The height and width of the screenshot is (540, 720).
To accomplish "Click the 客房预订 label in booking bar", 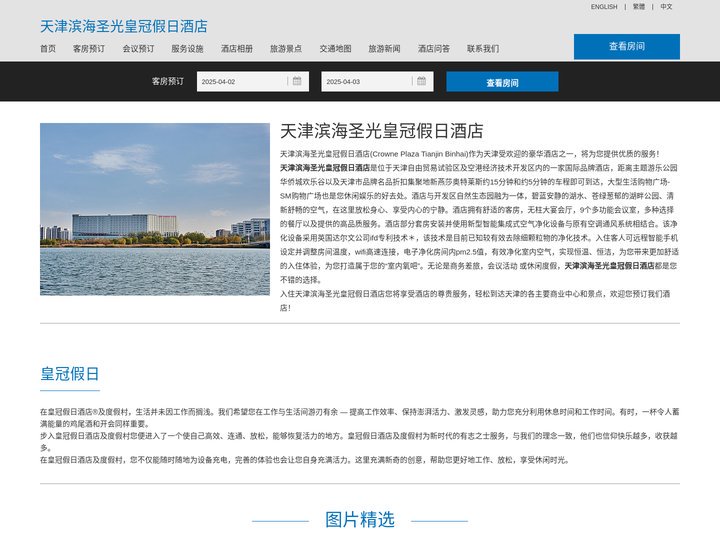I will pos(168,81).
